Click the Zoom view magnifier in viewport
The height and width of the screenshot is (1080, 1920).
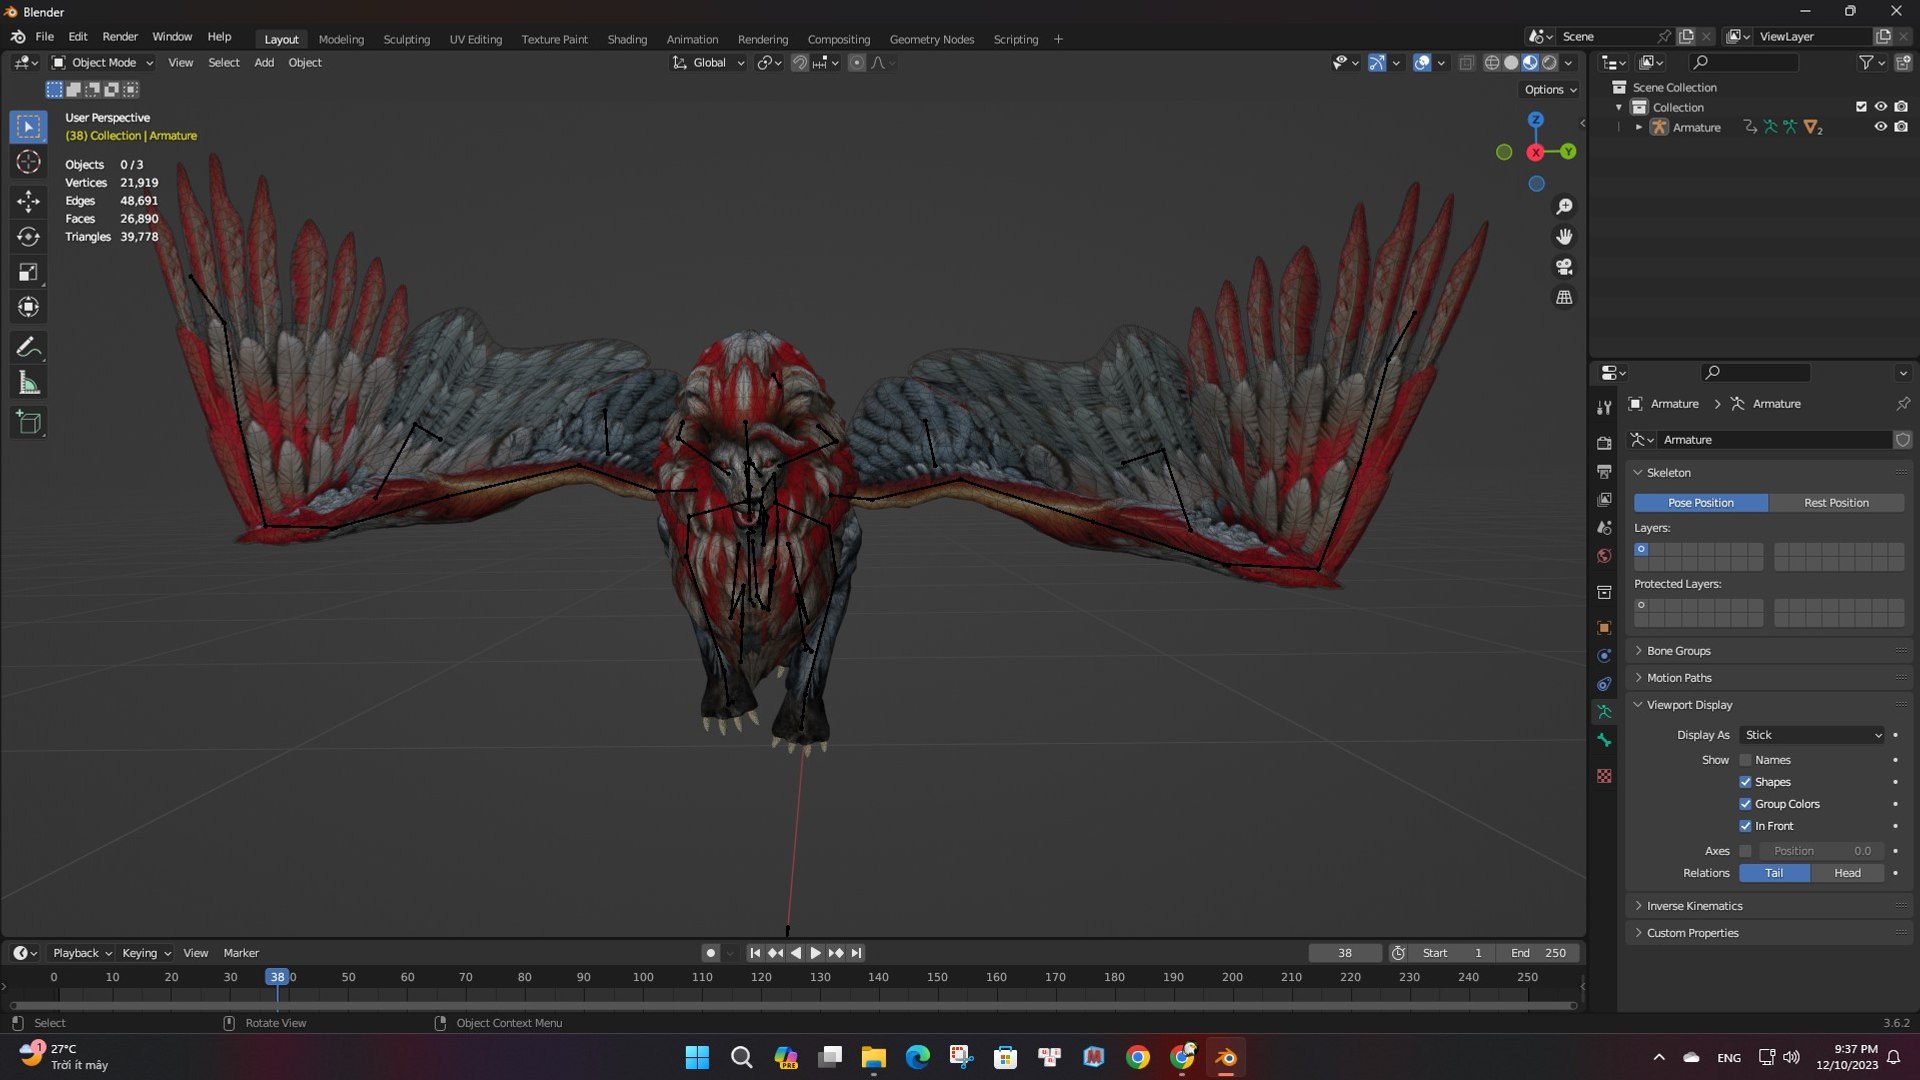1564,207
